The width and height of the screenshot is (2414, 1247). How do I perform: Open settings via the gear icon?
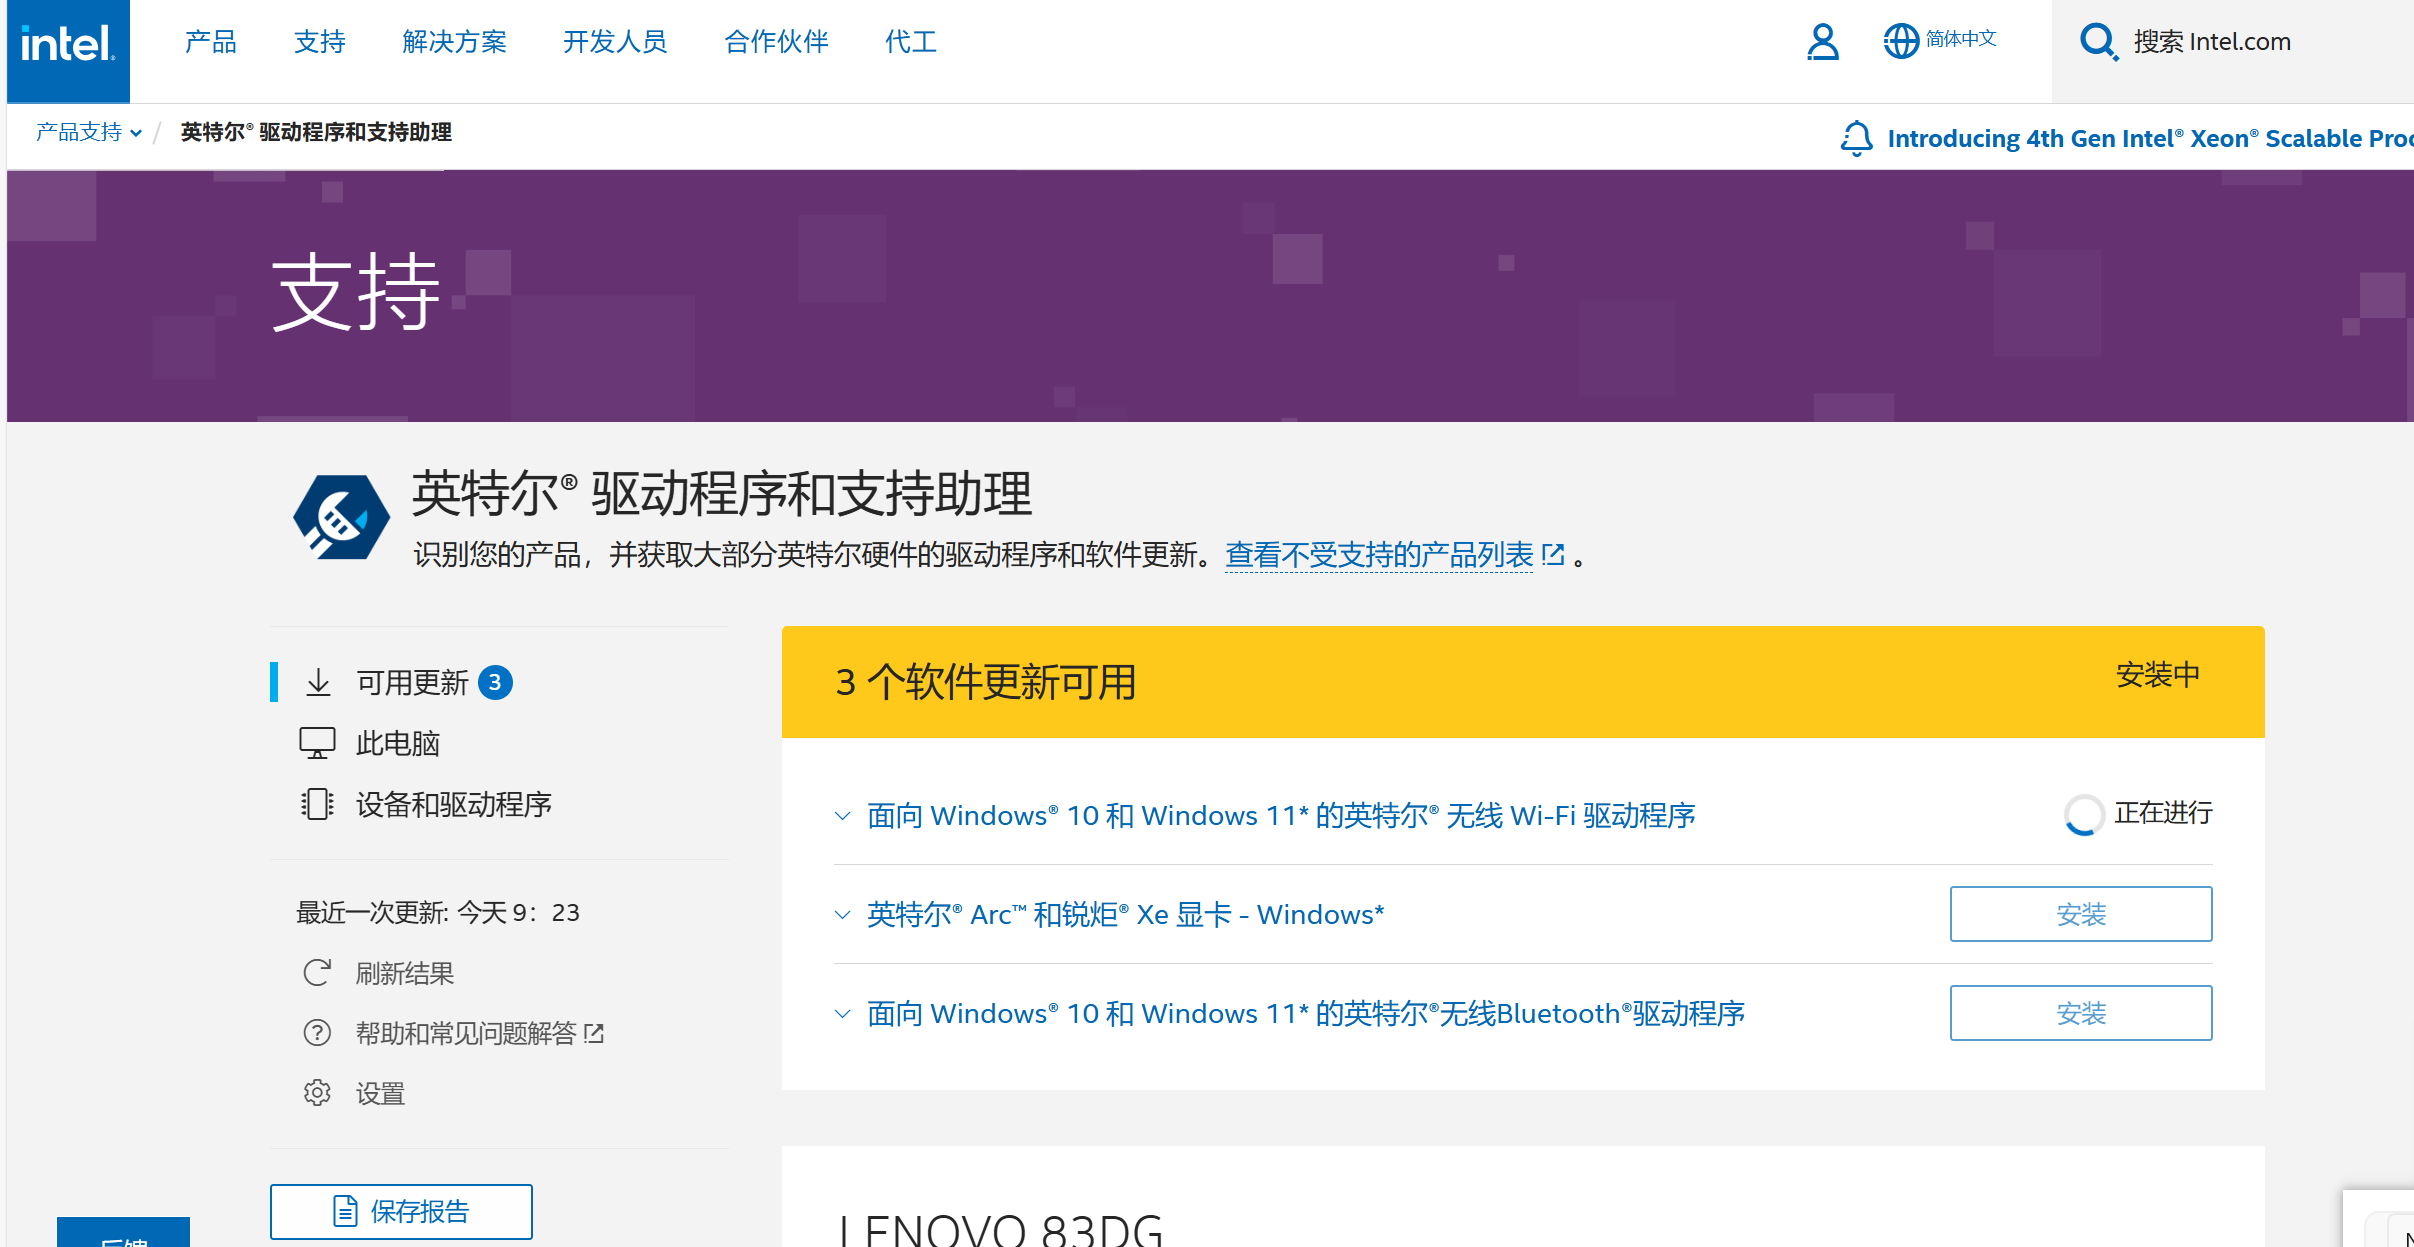point(317,1092)
